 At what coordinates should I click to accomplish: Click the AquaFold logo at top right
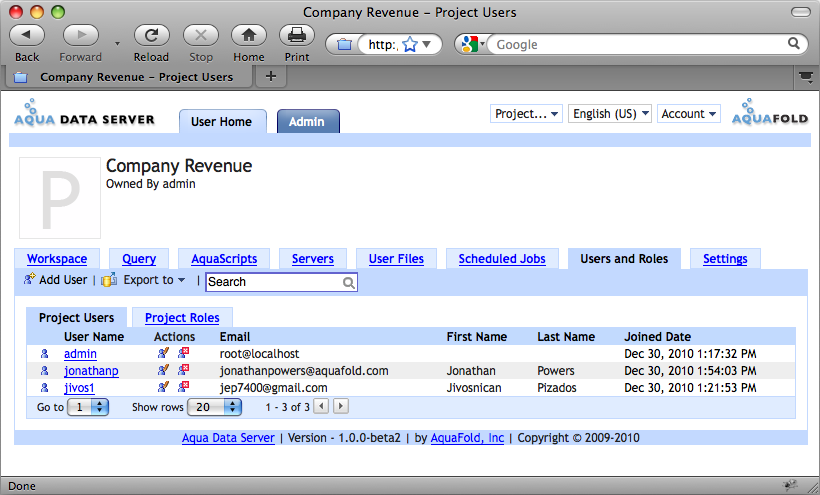[770, 111]
